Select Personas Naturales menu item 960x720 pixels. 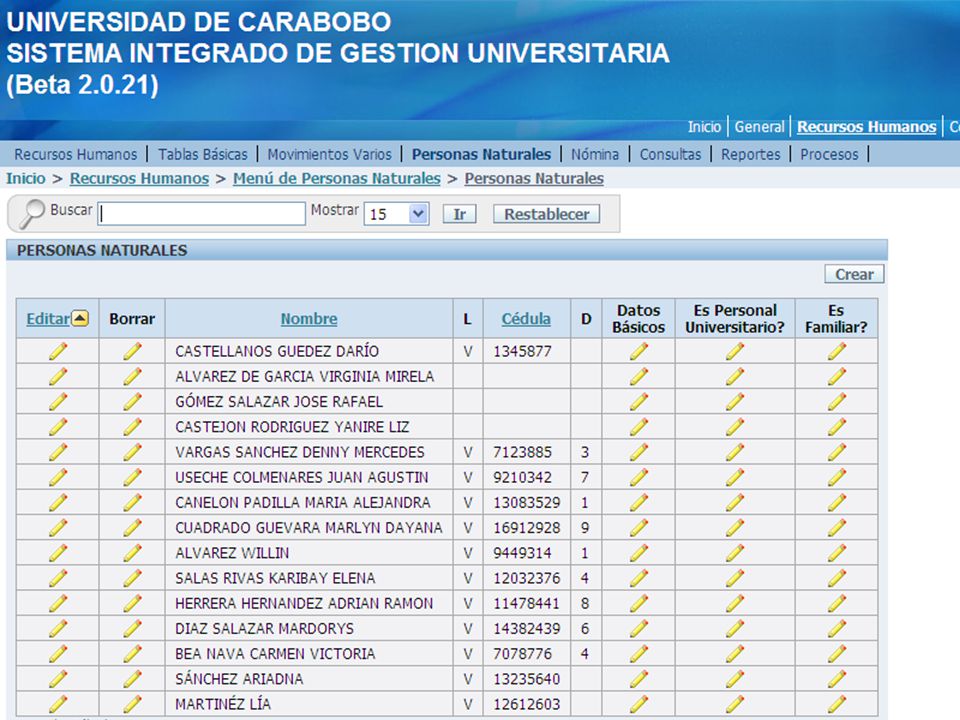(481, 154)
